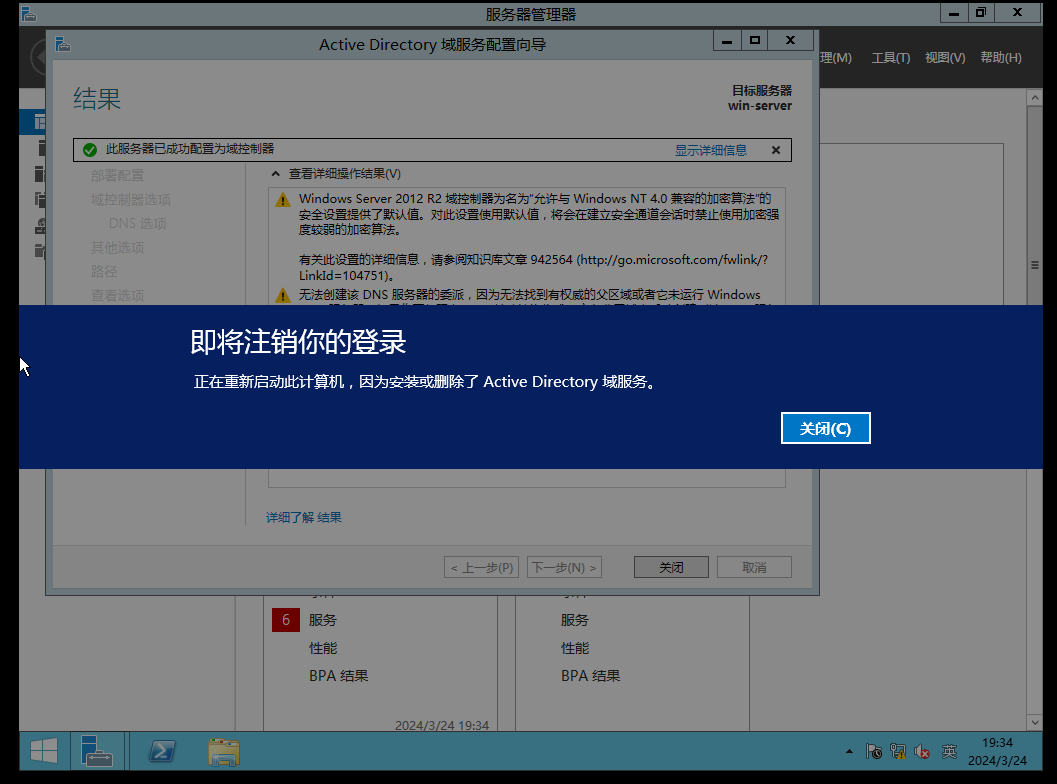Open the Action Center flag icon
Screen dimensions: 1057x784
point(874,751)
